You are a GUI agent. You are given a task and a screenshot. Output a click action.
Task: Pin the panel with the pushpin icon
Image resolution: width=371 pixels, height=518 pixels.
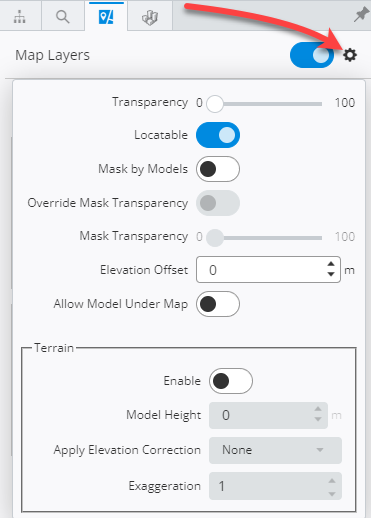(361, 15)
